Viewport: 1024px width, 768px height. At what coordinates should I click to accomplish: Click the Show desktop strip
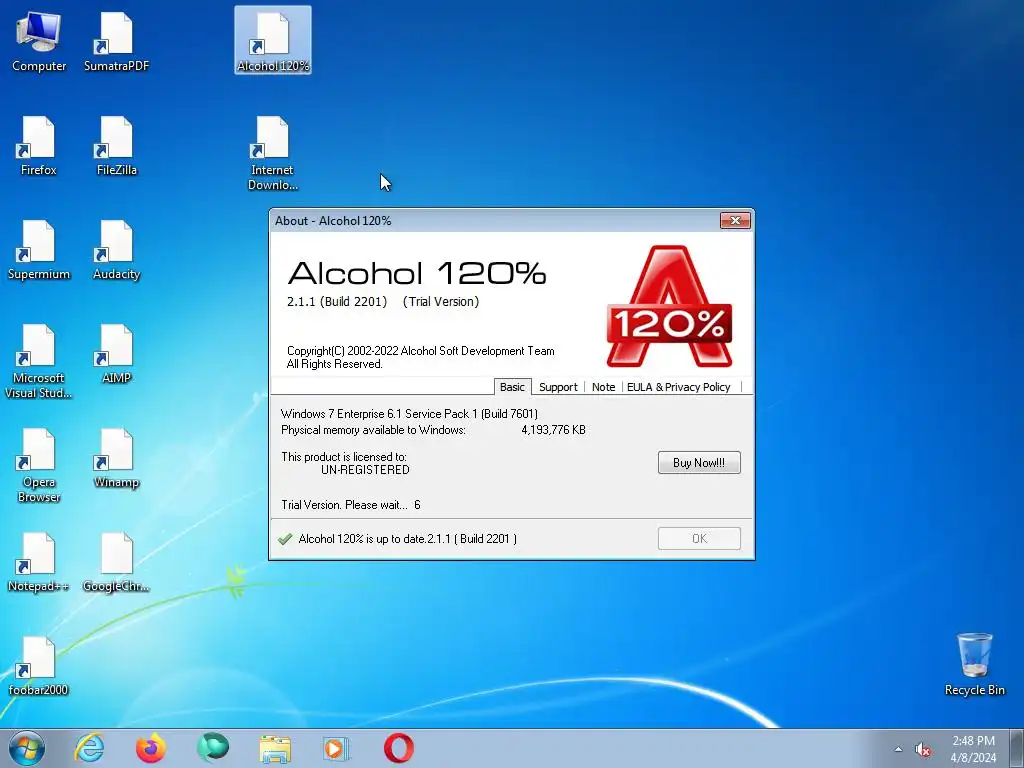[1016, 748]
